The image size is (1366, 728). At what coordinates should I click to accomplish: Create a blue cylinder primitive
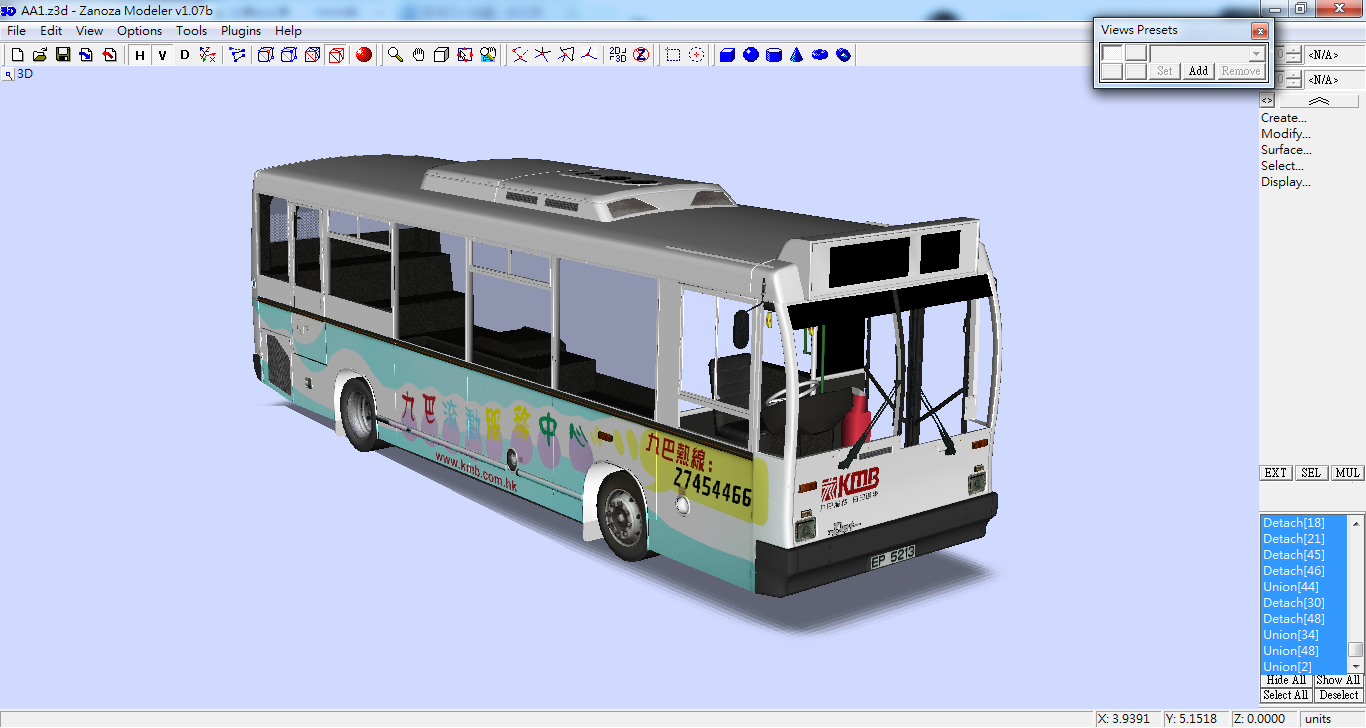(x=774, y=55)
